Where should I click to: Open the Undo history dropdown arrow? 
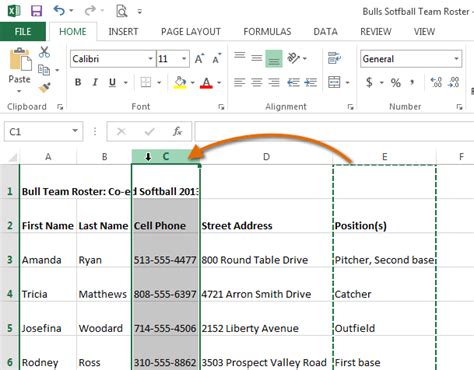(71, 11)
